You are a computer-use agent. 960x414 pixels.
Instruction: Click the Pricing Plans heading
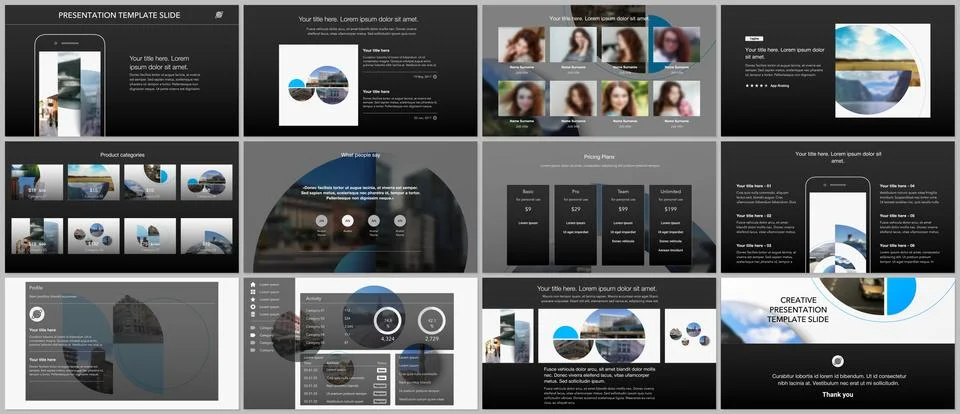pyautogui.click(x=599, y=157)
